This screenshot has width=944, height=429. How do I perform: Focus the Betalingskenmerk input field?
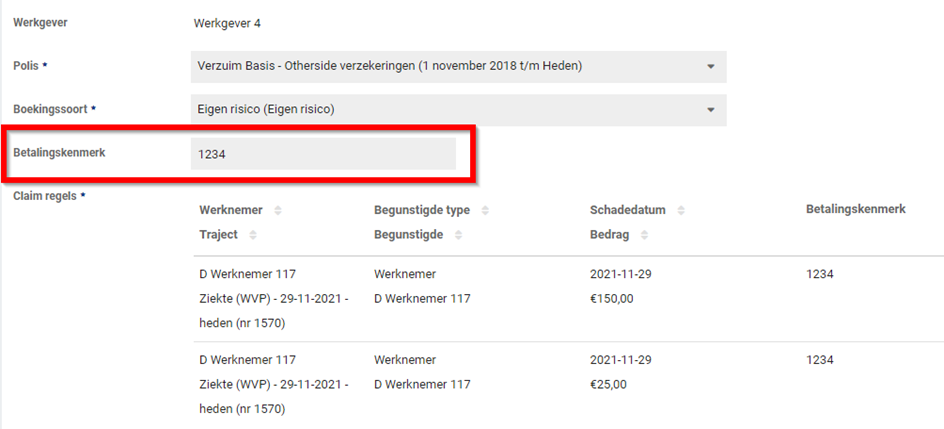pos(323,154)
